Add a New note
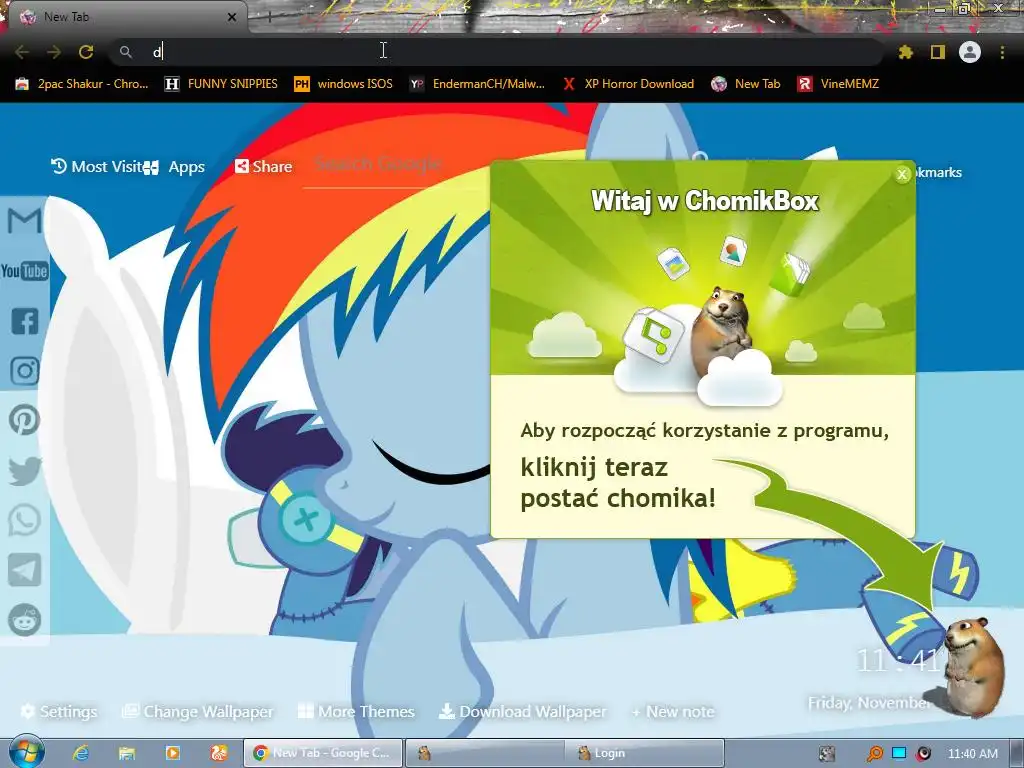The height and width of the screenshot is (768, 1024). click(x=673, y=712)
